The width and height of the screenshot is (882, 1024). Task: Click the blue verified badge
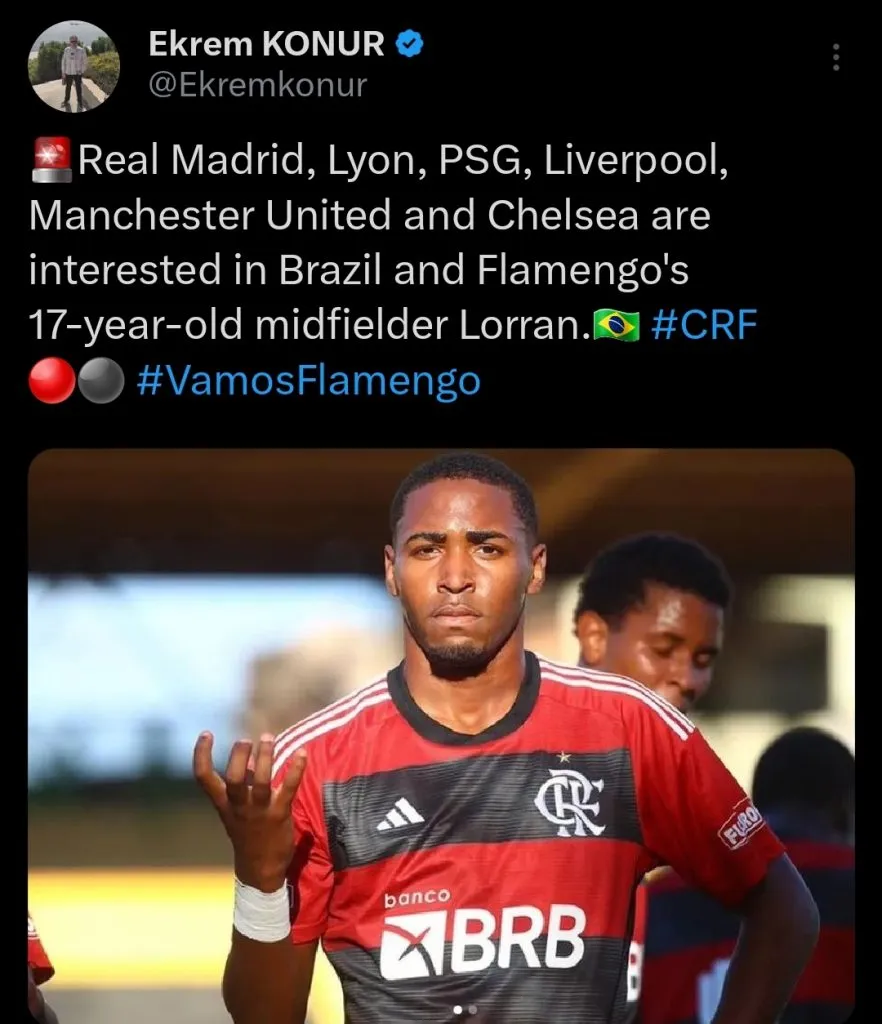pyautogui.click(x=410, y=44)
